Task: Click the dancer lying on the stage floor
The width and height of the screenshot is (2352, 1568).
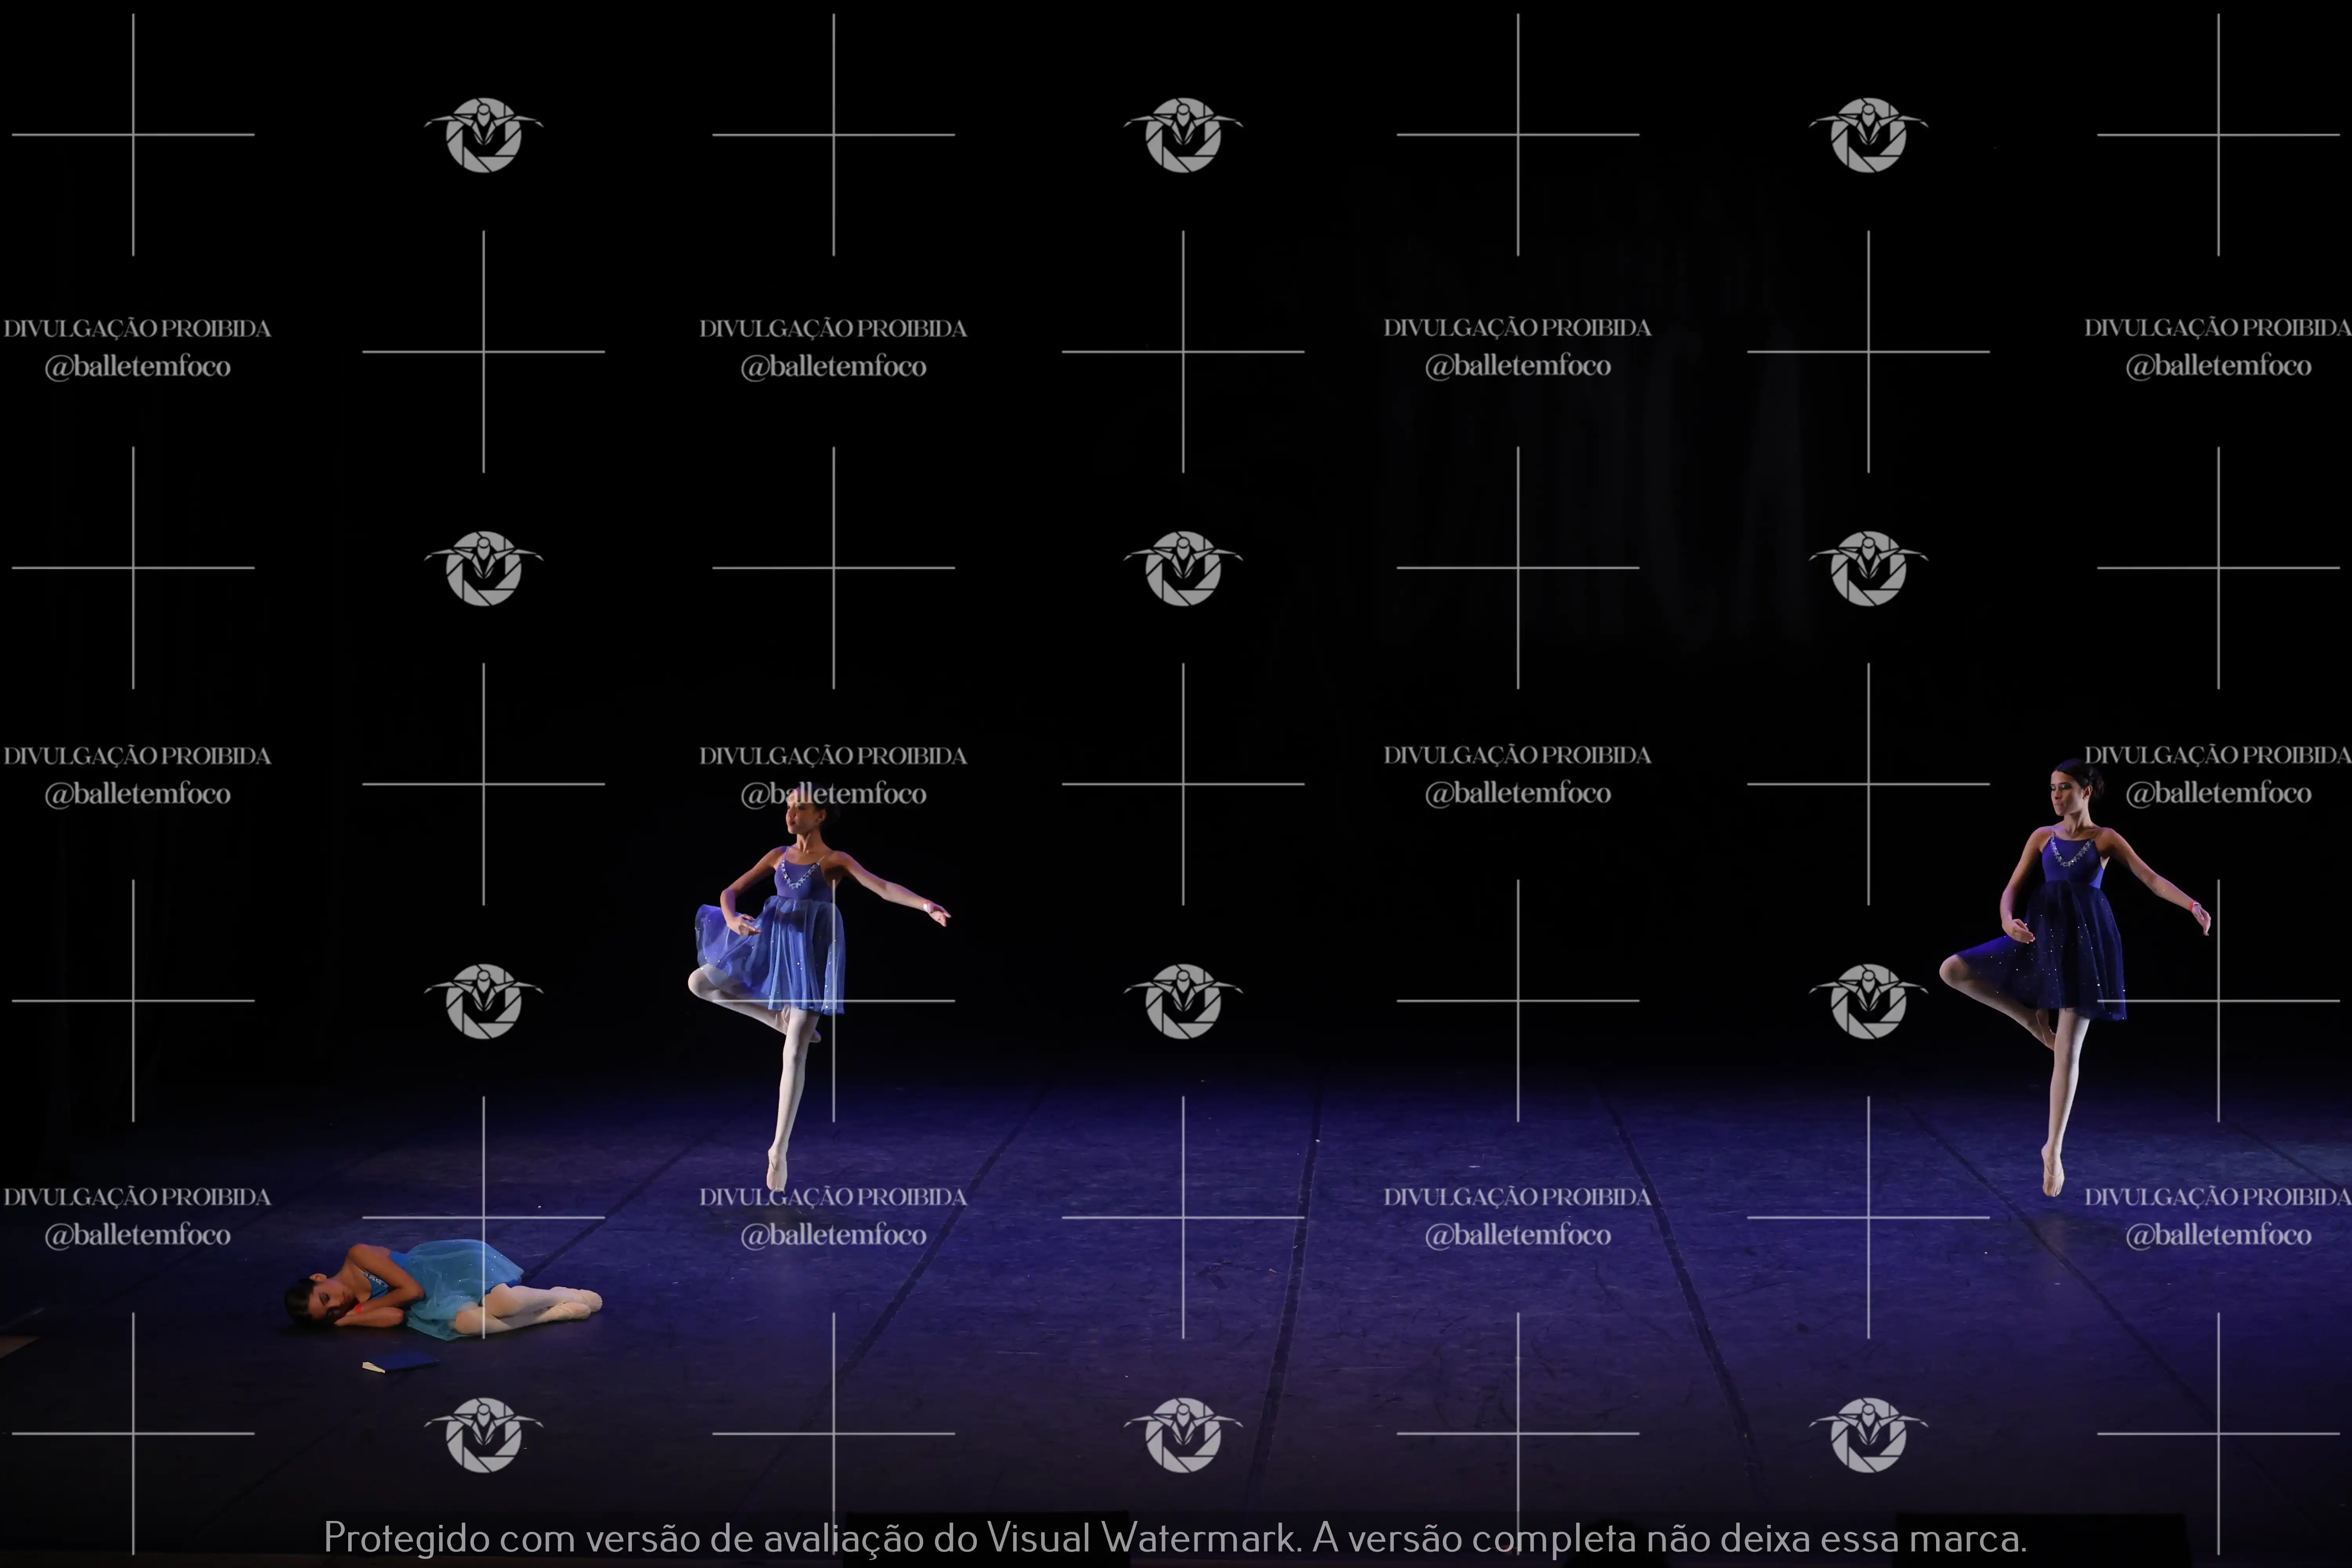Action: (440, 1288)
